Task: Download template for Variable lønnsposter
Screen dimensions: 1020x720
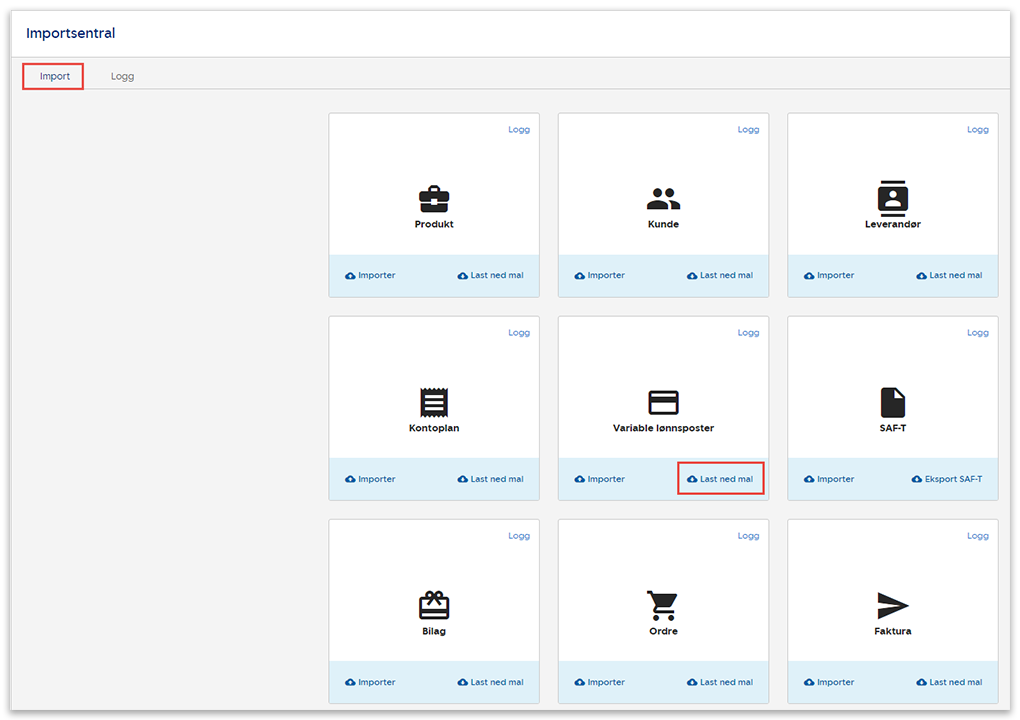Action: 720,479
